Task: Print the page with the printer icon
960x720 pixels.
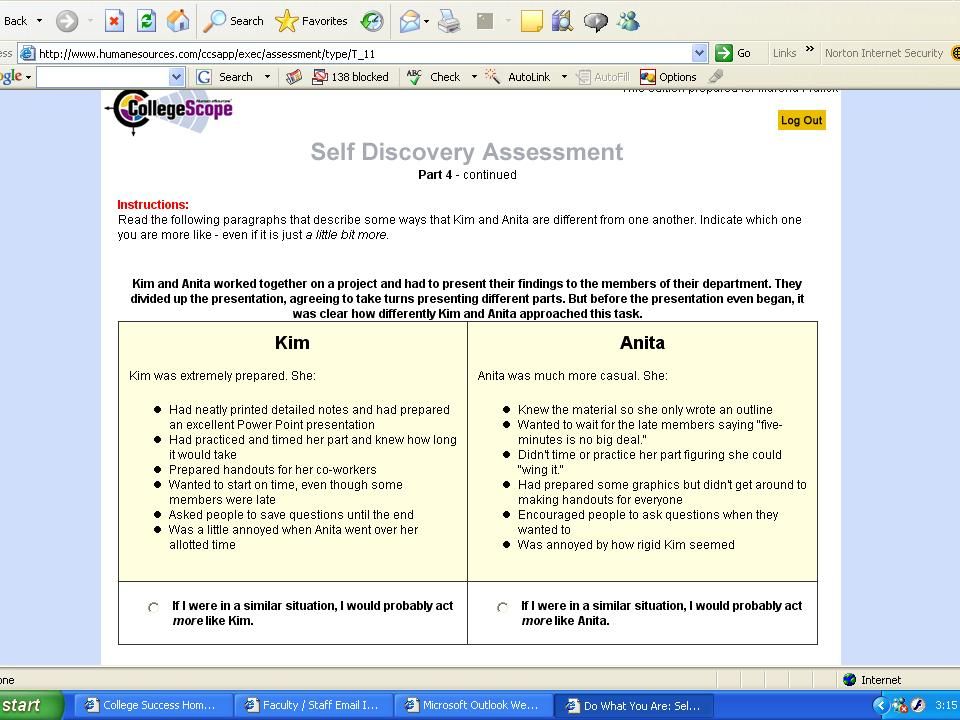Action: [449, 21]
